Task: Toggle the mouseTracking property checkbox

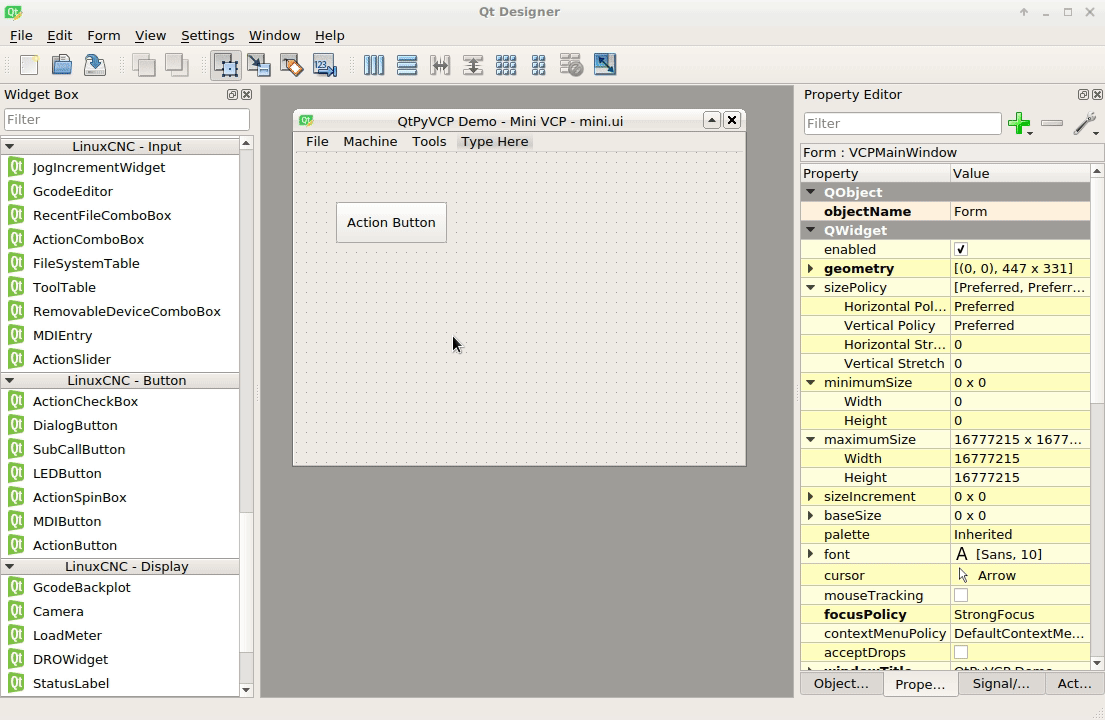Action: tap(961, 595)
